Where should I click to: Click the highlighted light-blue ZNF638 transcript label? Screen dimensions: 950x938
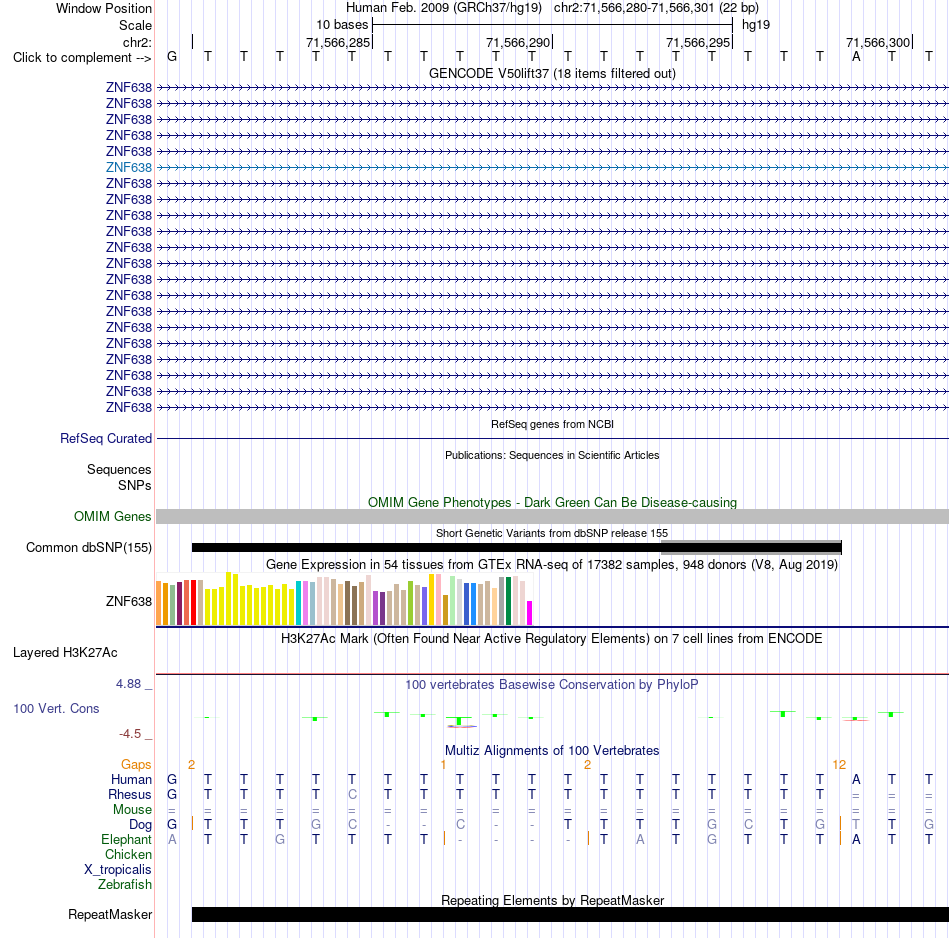pos(128,167)
